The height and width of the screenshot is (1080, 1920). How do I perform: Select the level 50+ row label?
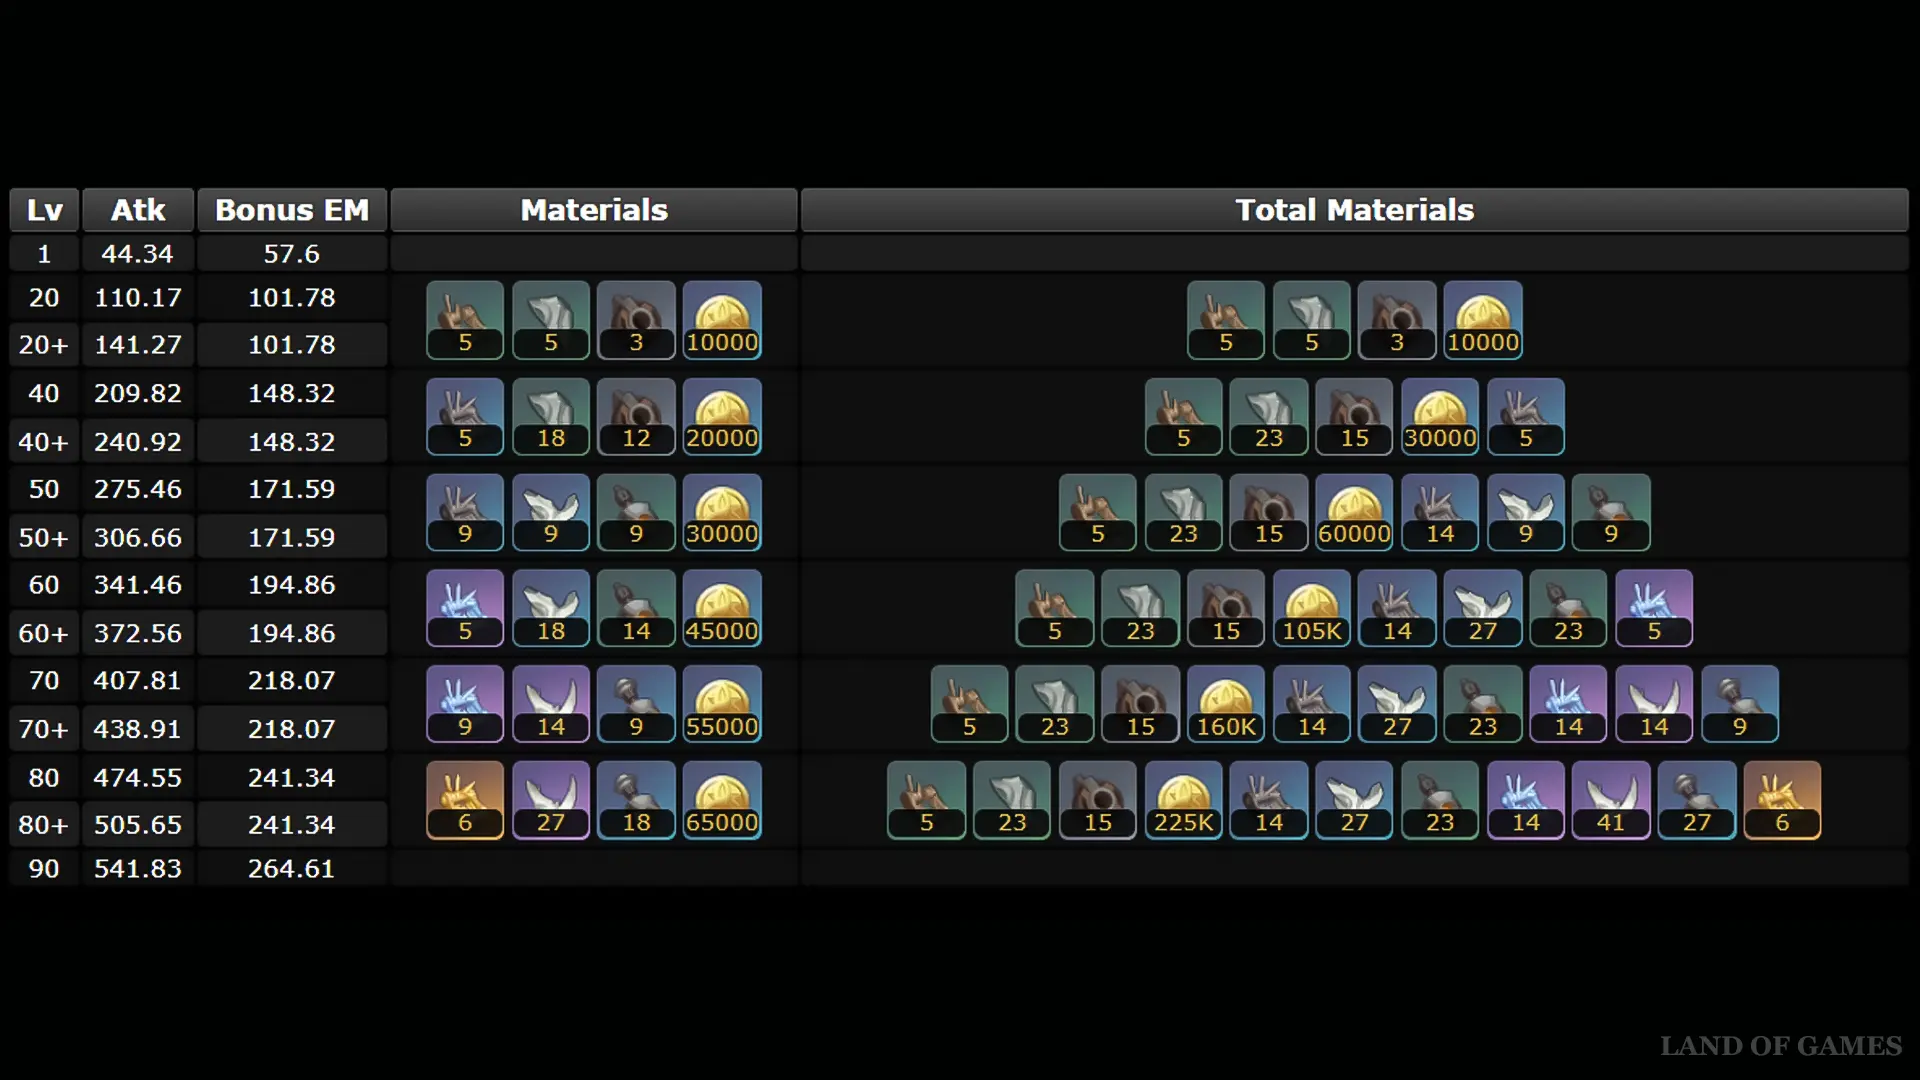[44, 538]
